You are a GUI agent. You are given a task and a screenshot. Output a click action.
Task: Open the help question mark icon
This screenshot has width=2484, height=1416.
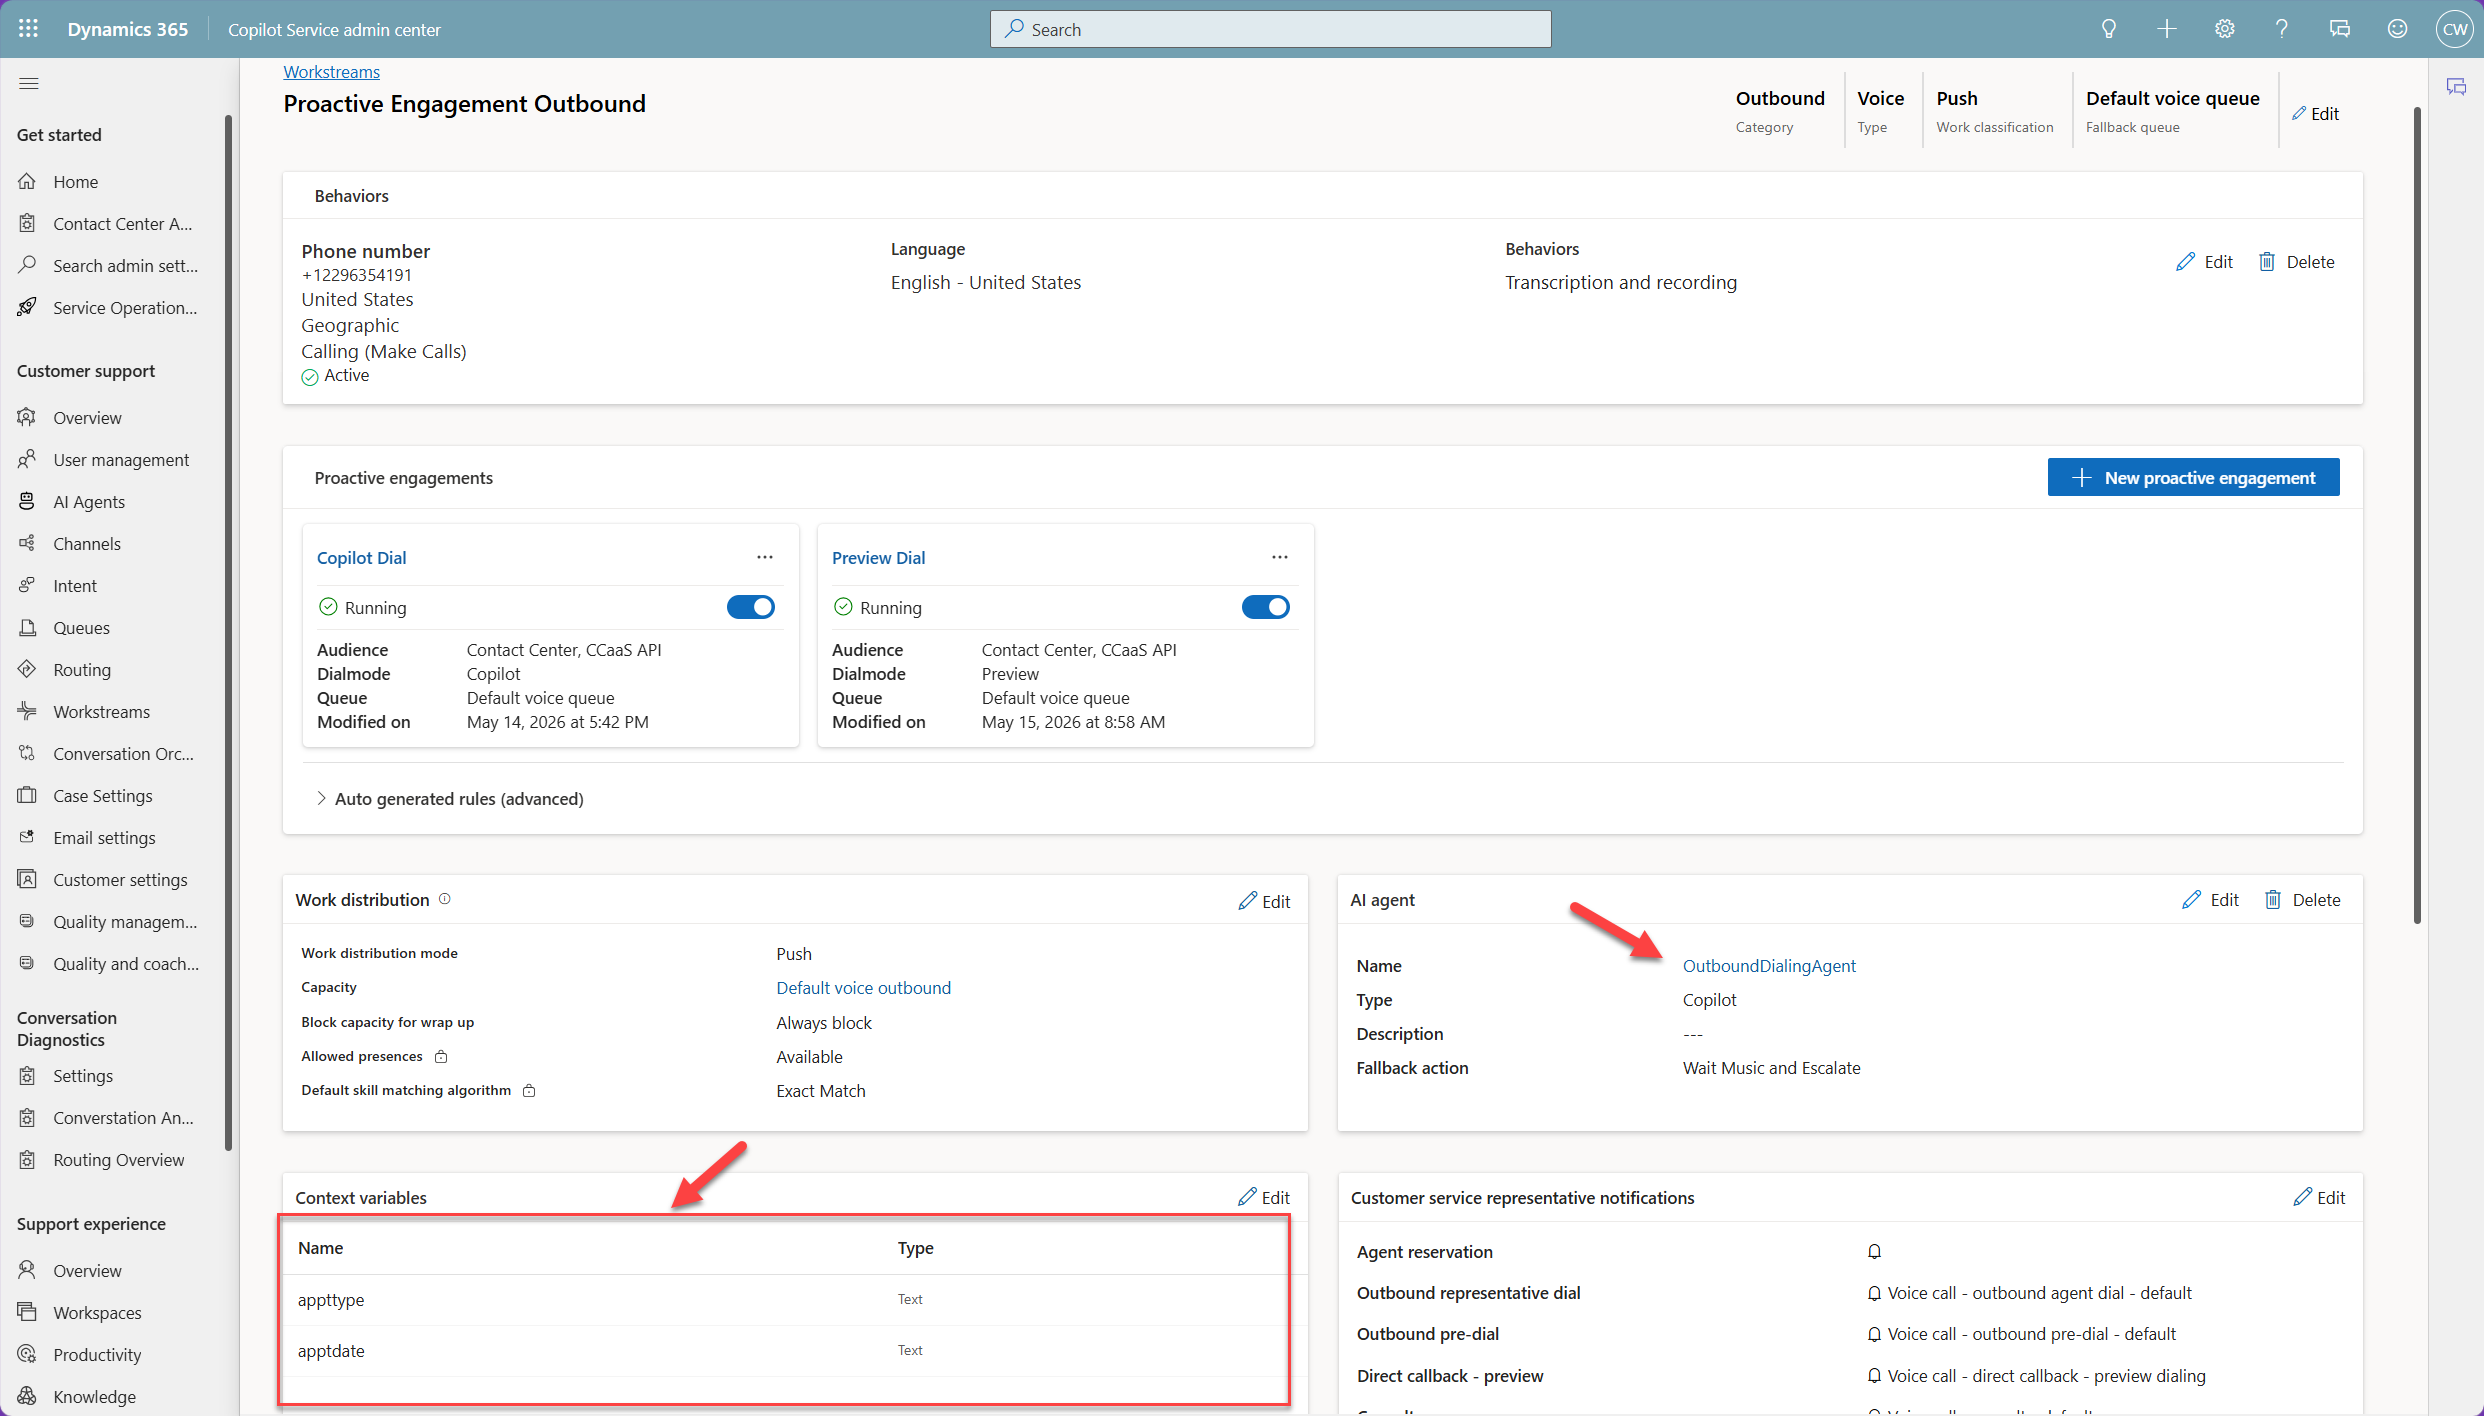click(2282, 29)
